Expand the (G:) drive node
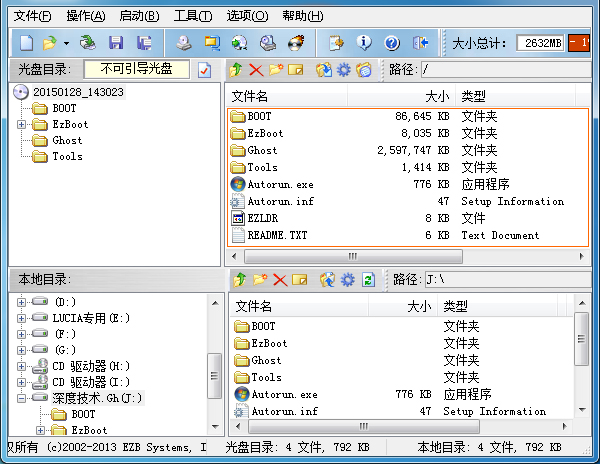The width and height of the screenshot is (600, 464). [x=21, y=350]
